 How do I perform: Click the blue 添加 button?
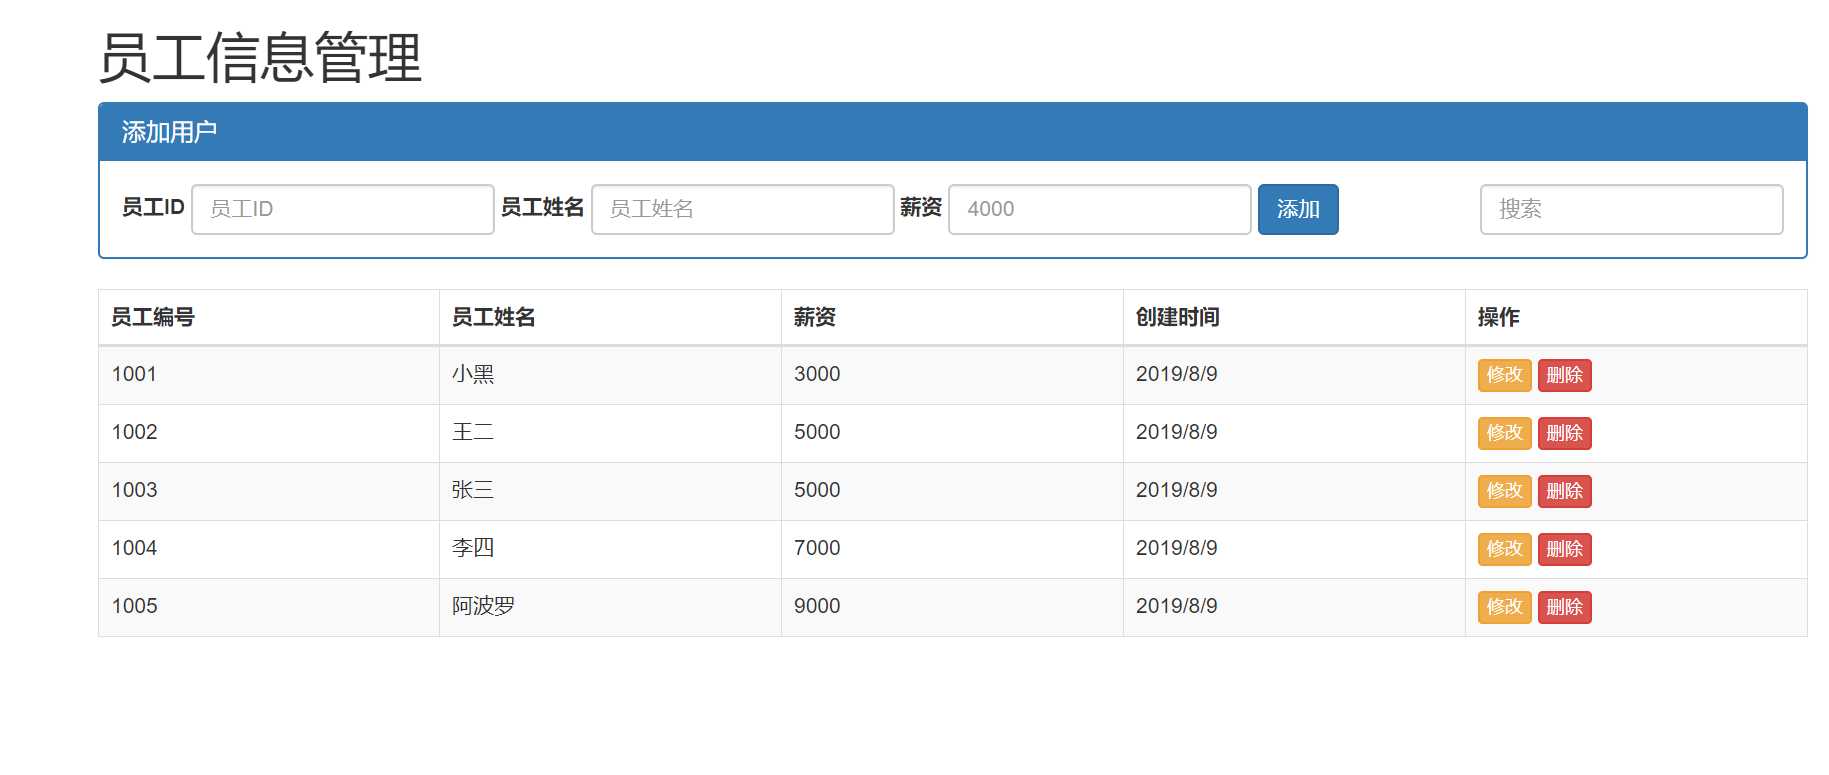click(x=1298, y=209)
